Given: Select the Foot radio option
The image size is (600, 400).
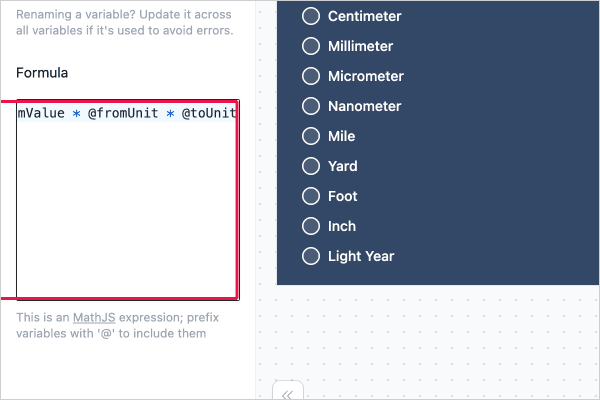Looking at the screenshot, I should pyautogui.click(x=311, y=196).
